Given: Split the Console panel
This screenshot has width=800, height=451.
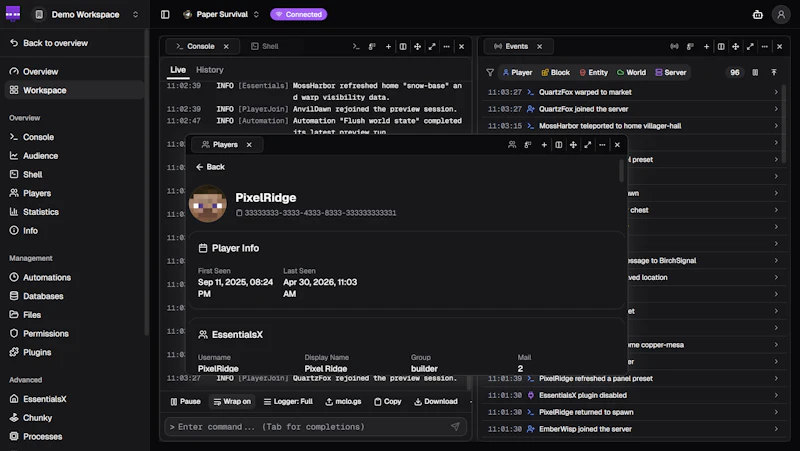Looking at the screenshot, I should tap(403, 46).
